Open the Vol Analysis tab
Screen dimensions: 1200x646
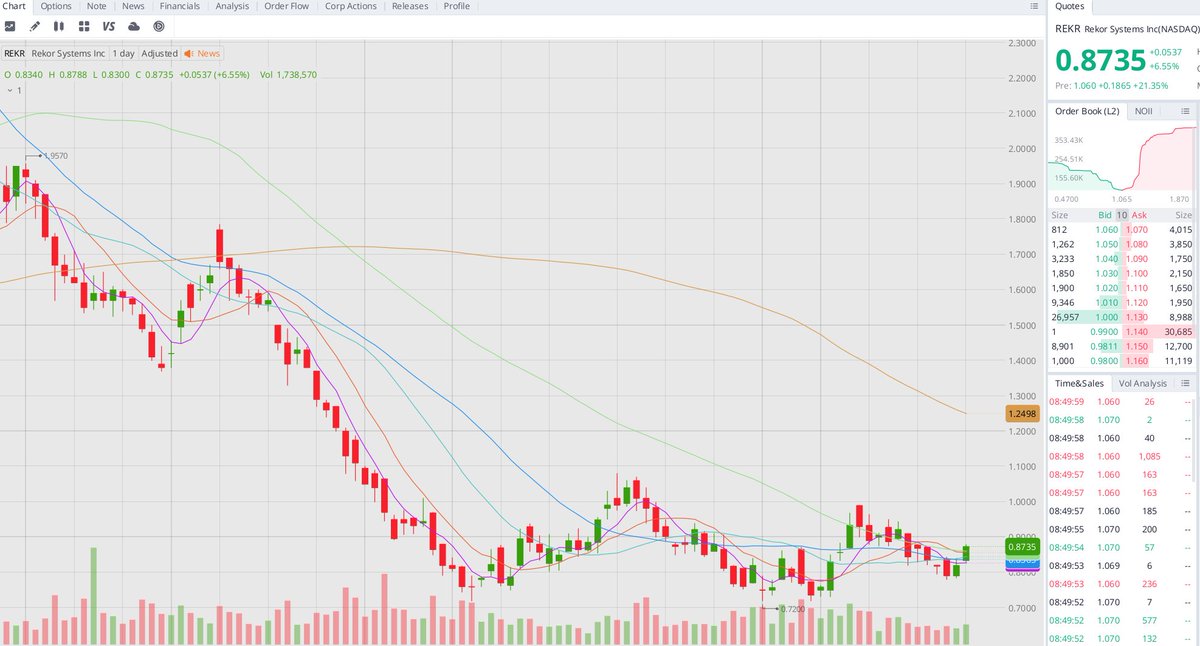click(1143, 383)
